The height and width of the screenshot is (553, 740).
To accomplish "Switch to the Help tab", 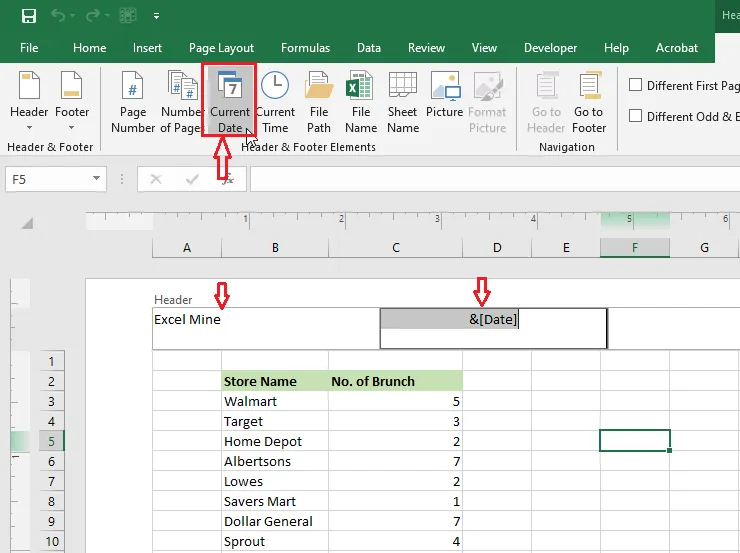I will coord(616,48).
